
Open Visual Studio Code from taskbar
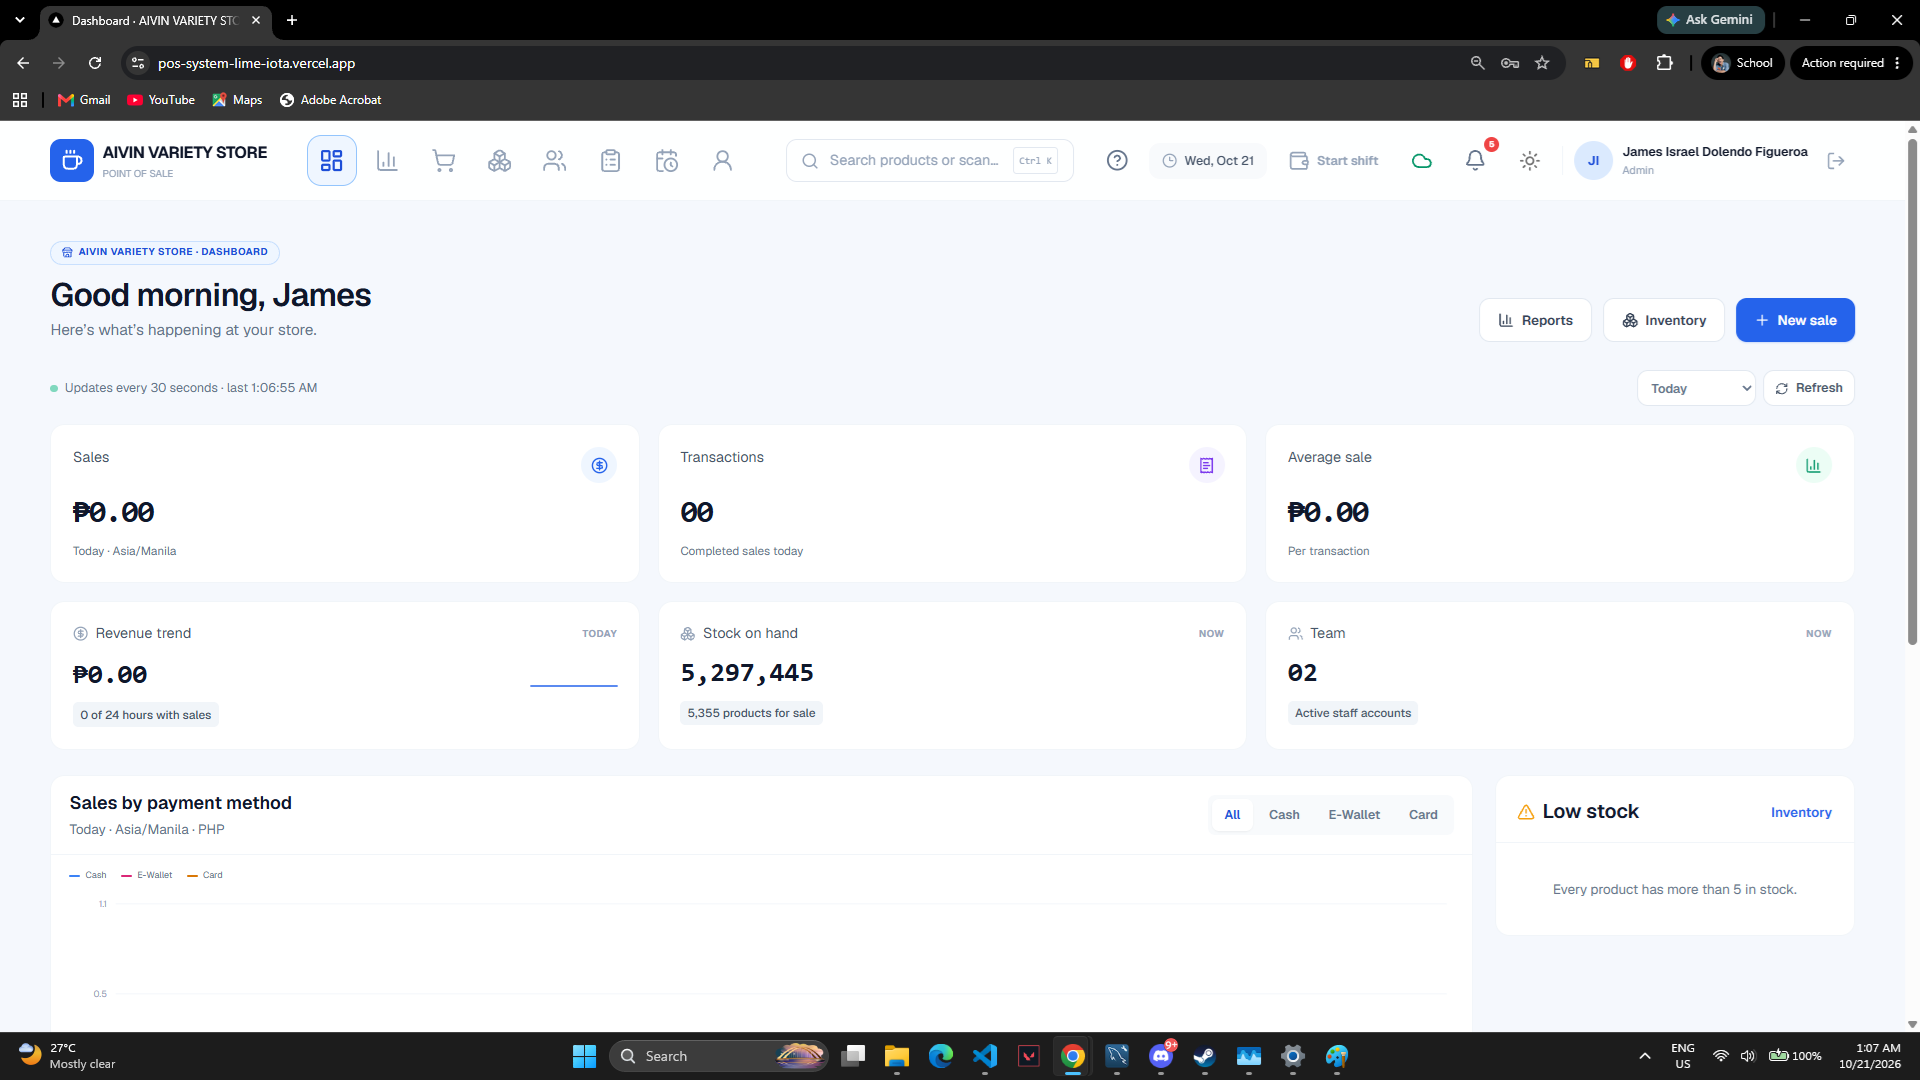985,1056
